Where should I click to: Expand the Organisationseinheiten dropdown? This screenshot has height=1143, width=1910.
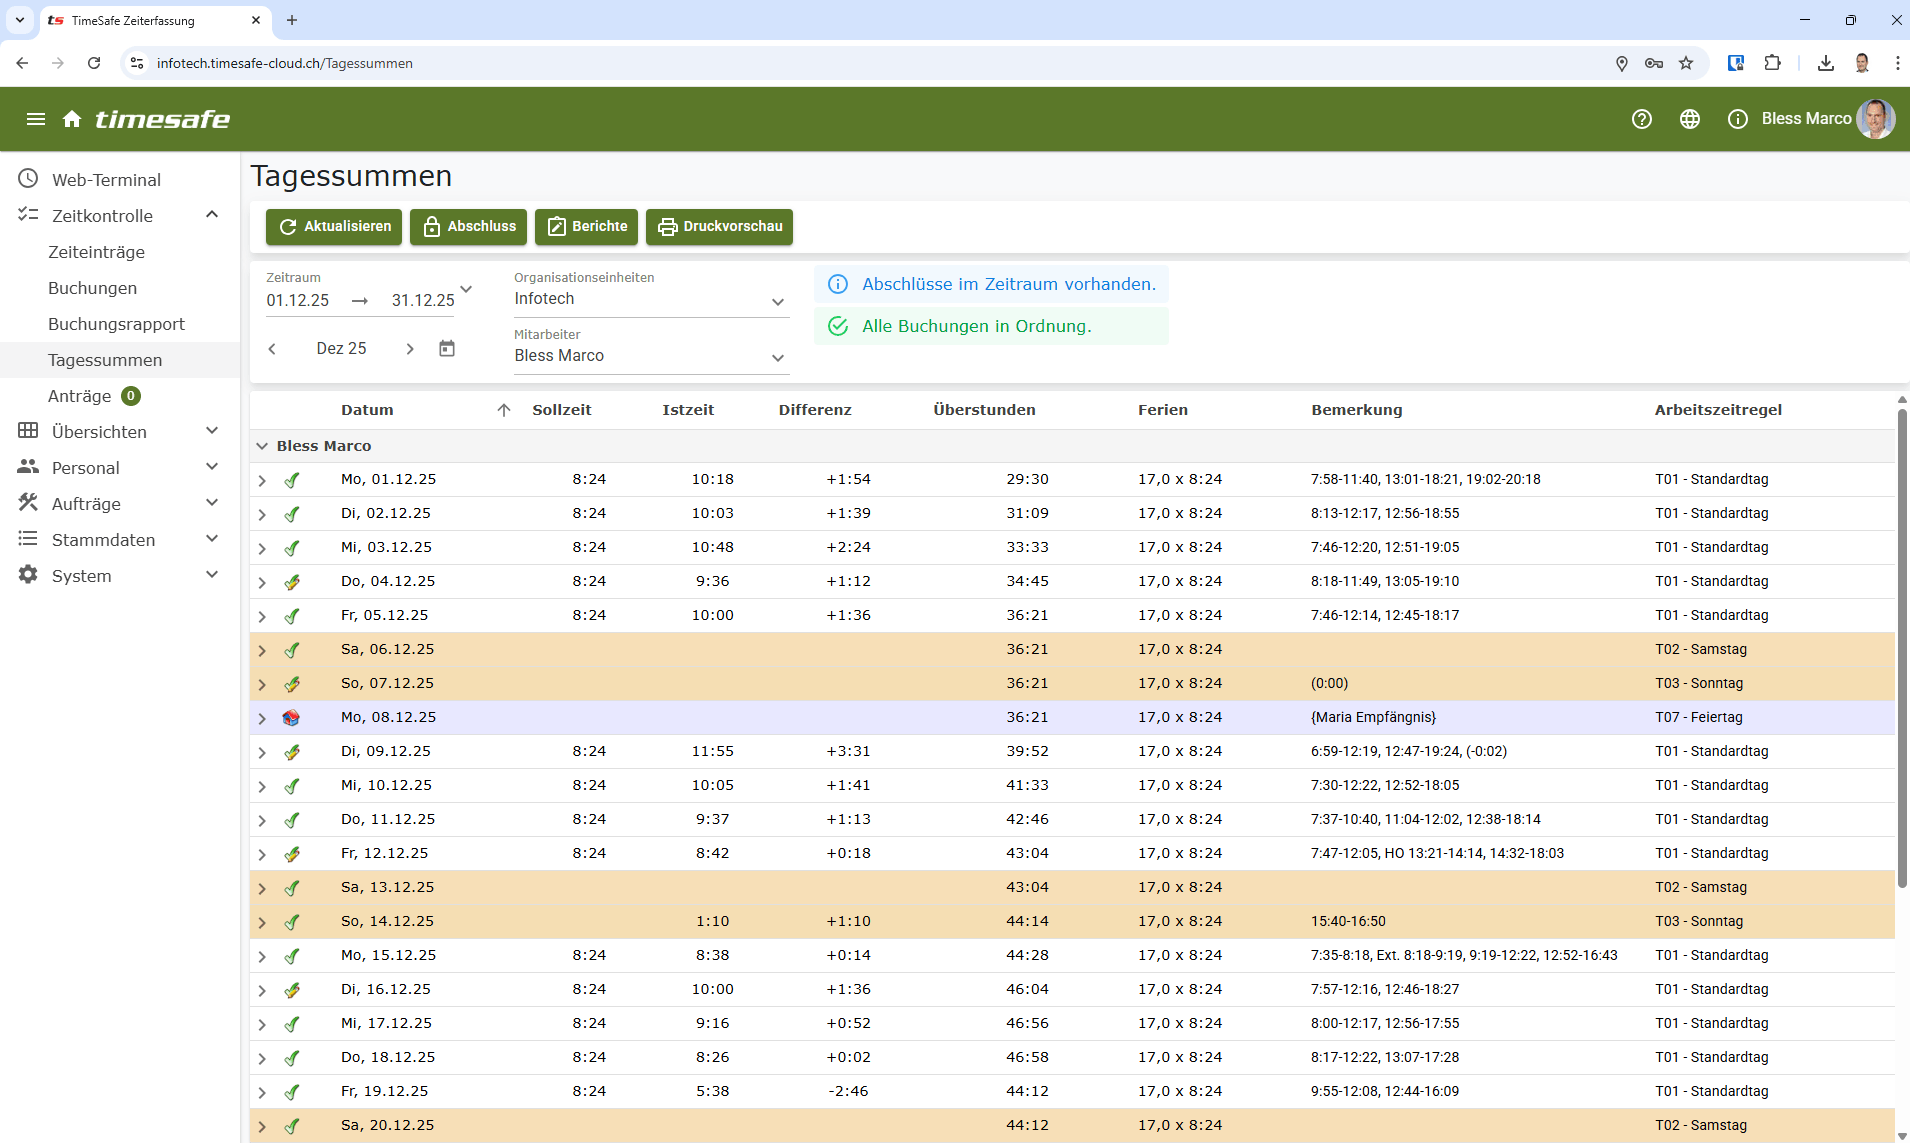pos(777,301)
